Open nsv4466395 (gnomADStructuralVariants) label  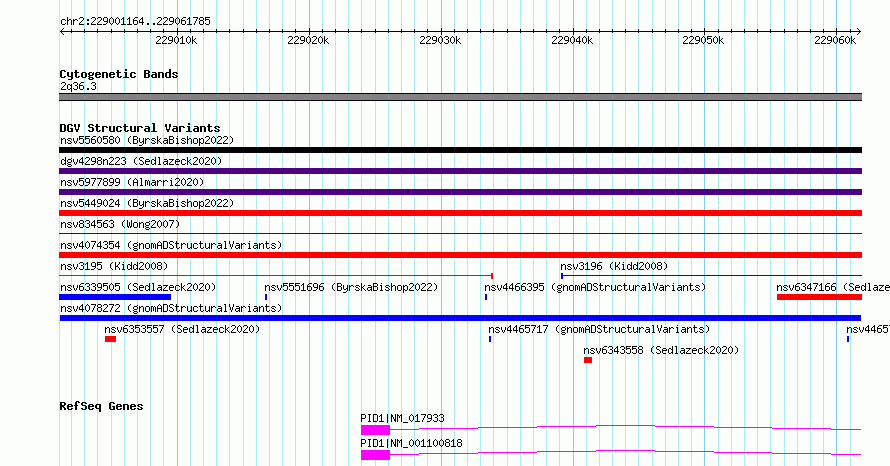point(595,287)
